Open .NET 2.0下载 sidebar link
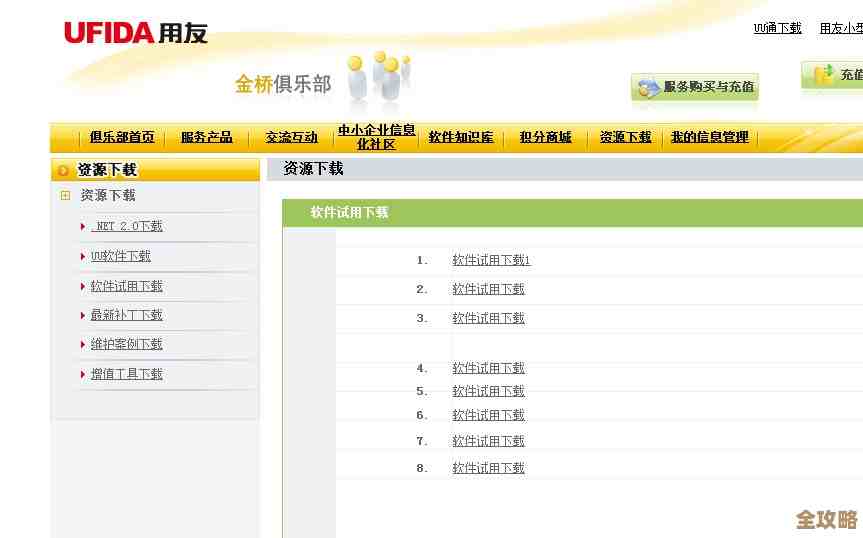 click(127, 226)
